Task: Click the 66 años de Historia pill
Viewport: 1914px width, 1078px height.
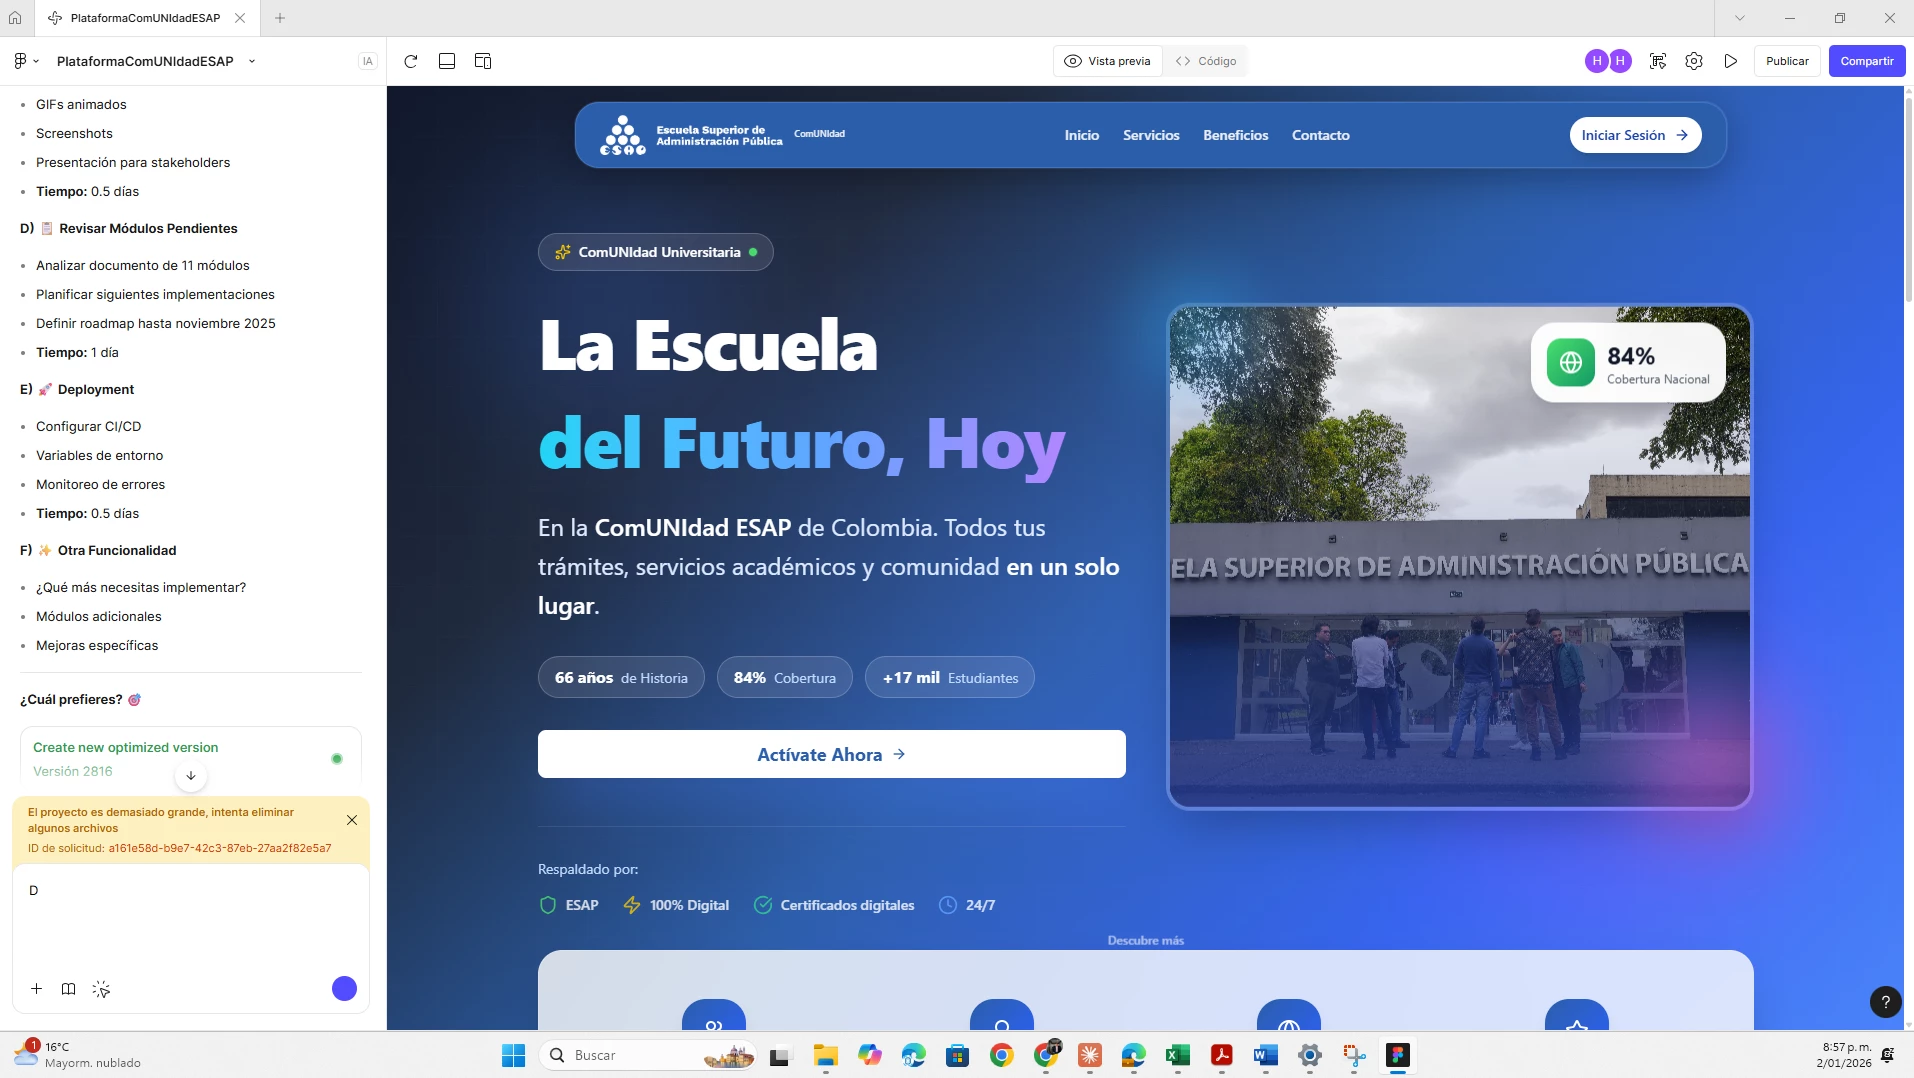Action: pos(621,677)
